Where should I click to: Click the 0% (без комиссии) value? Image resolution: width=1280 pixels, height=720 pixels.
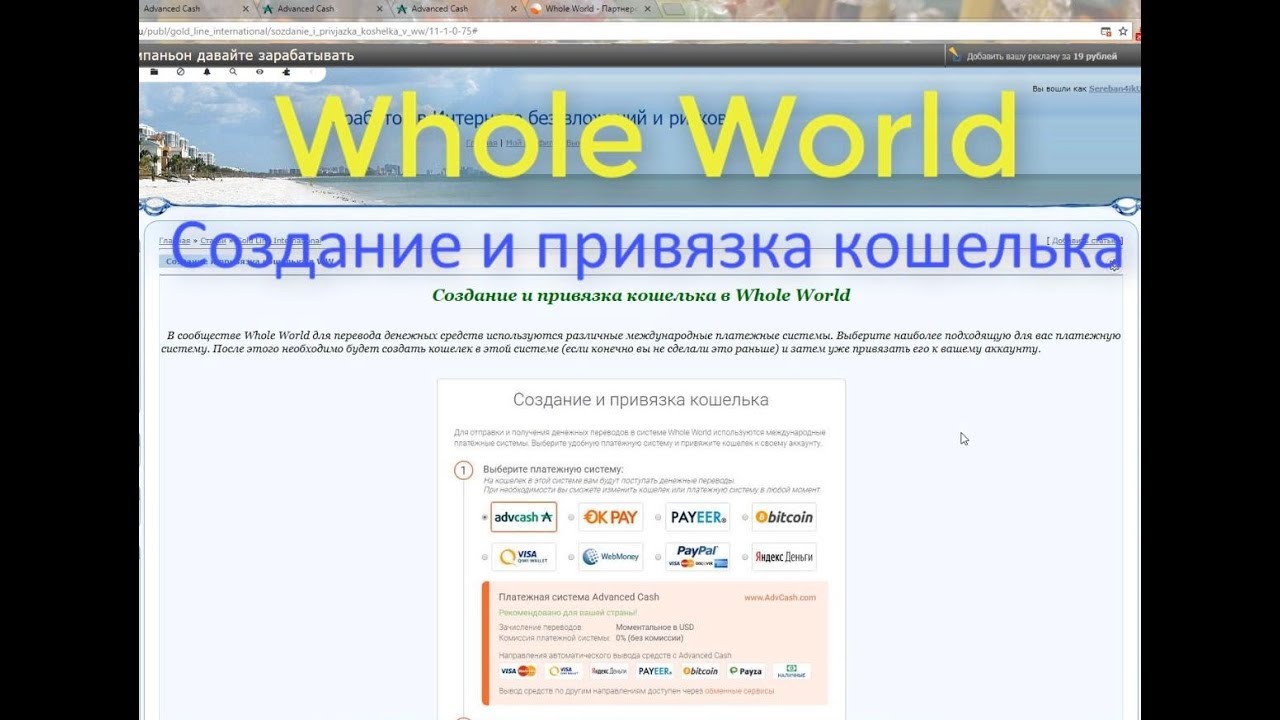pyautogui.click(x=649, y=637)
